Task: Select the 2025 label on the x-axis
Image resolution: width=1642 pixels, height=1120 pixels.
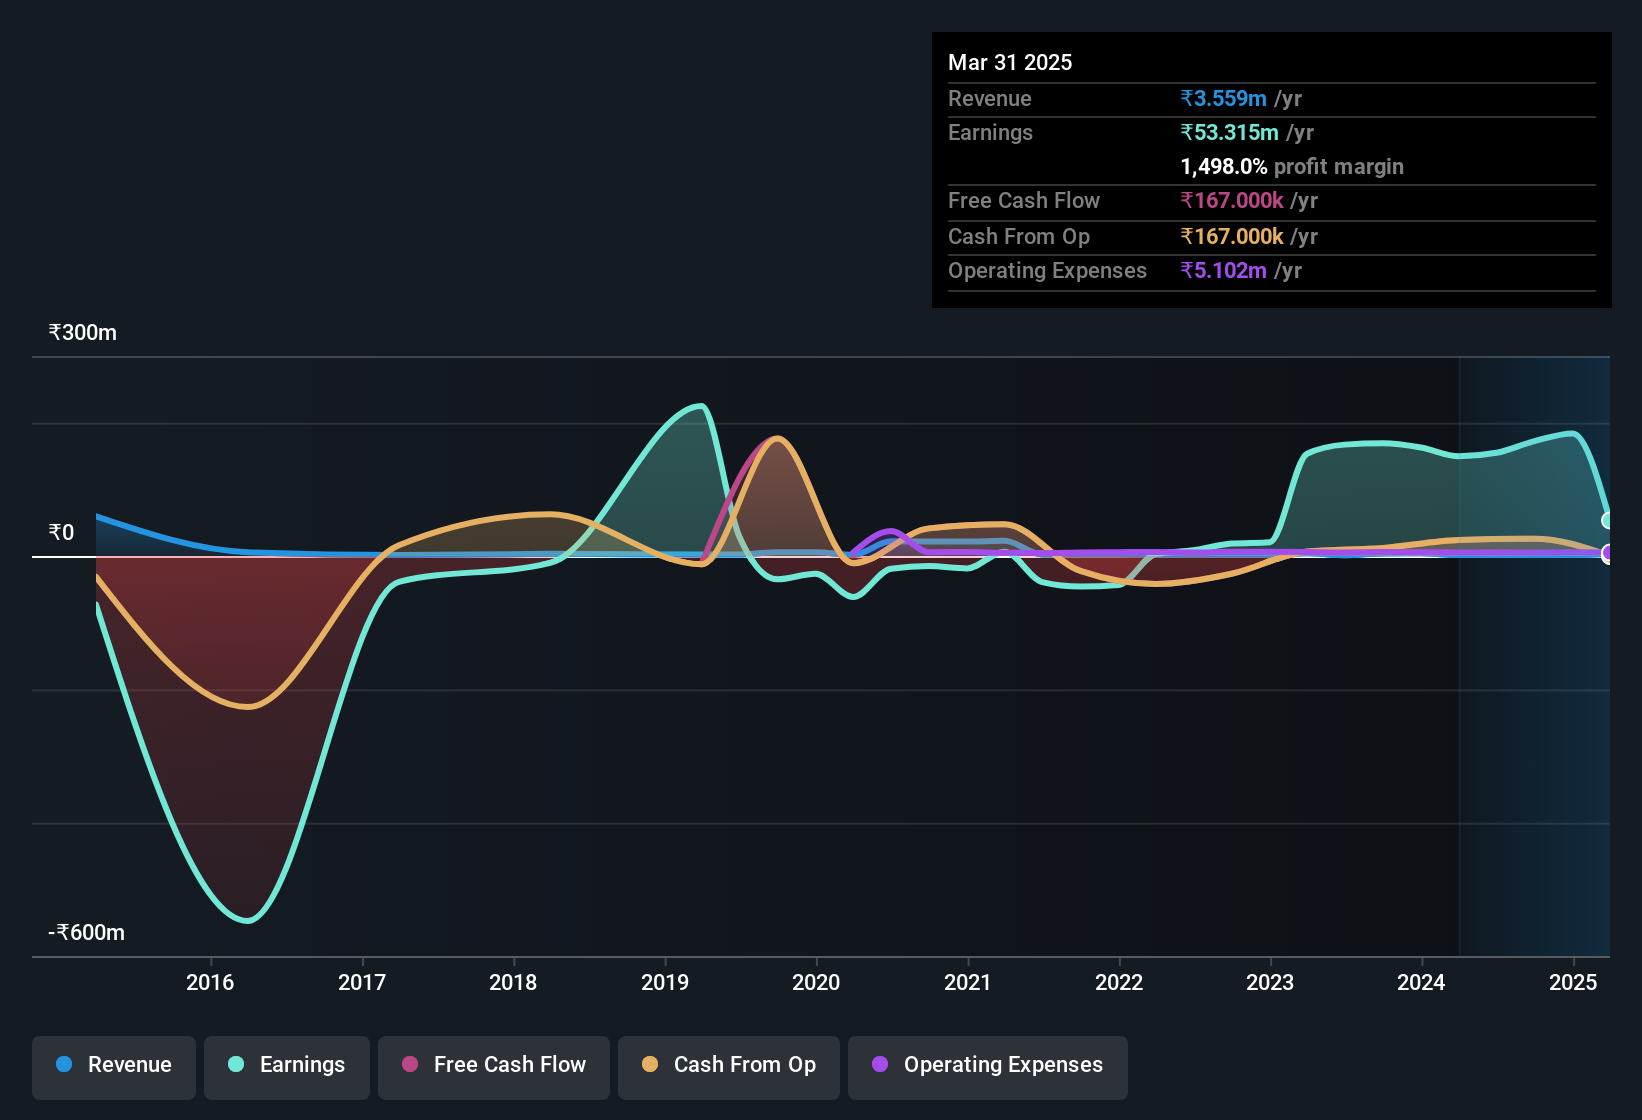Action: point(1573,982)
